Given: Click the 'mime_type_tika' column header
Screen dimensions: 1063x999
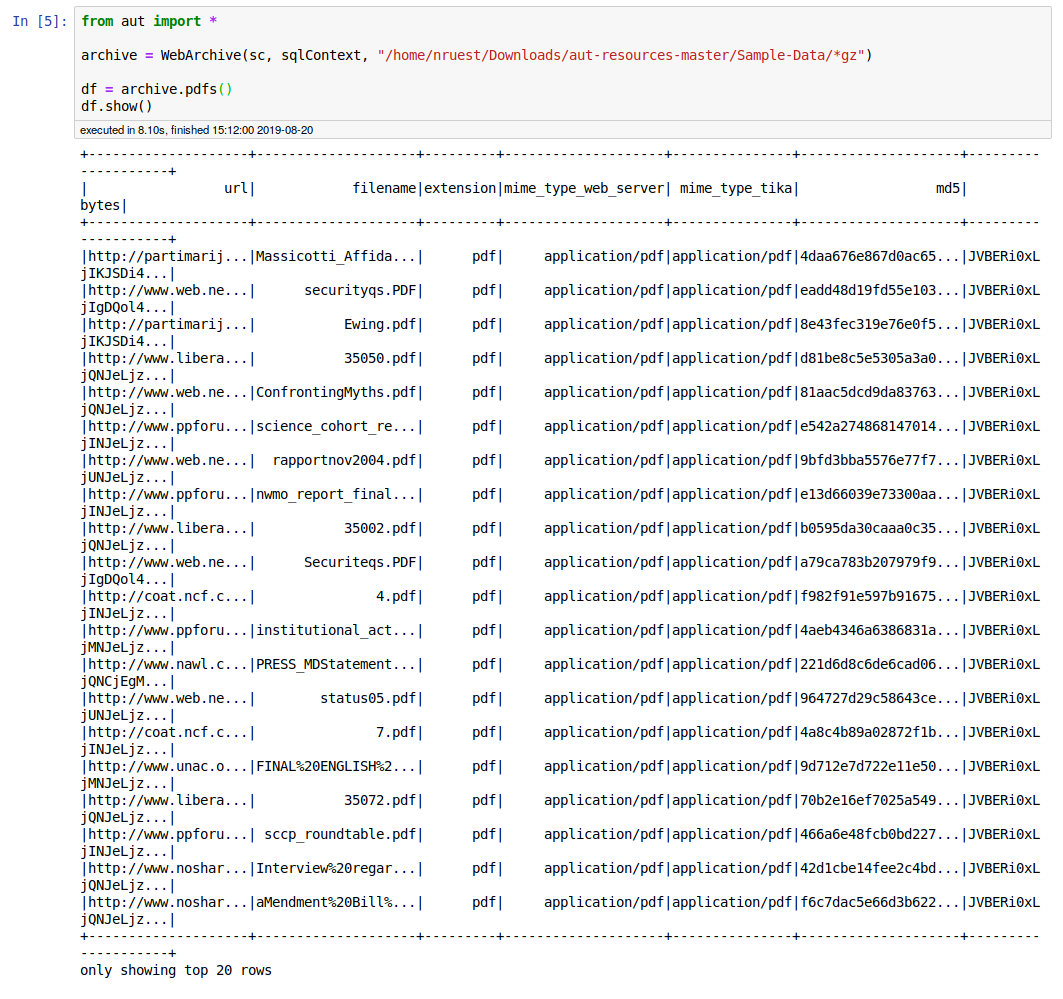Looking at the screenshot, I should pos(736,188).
